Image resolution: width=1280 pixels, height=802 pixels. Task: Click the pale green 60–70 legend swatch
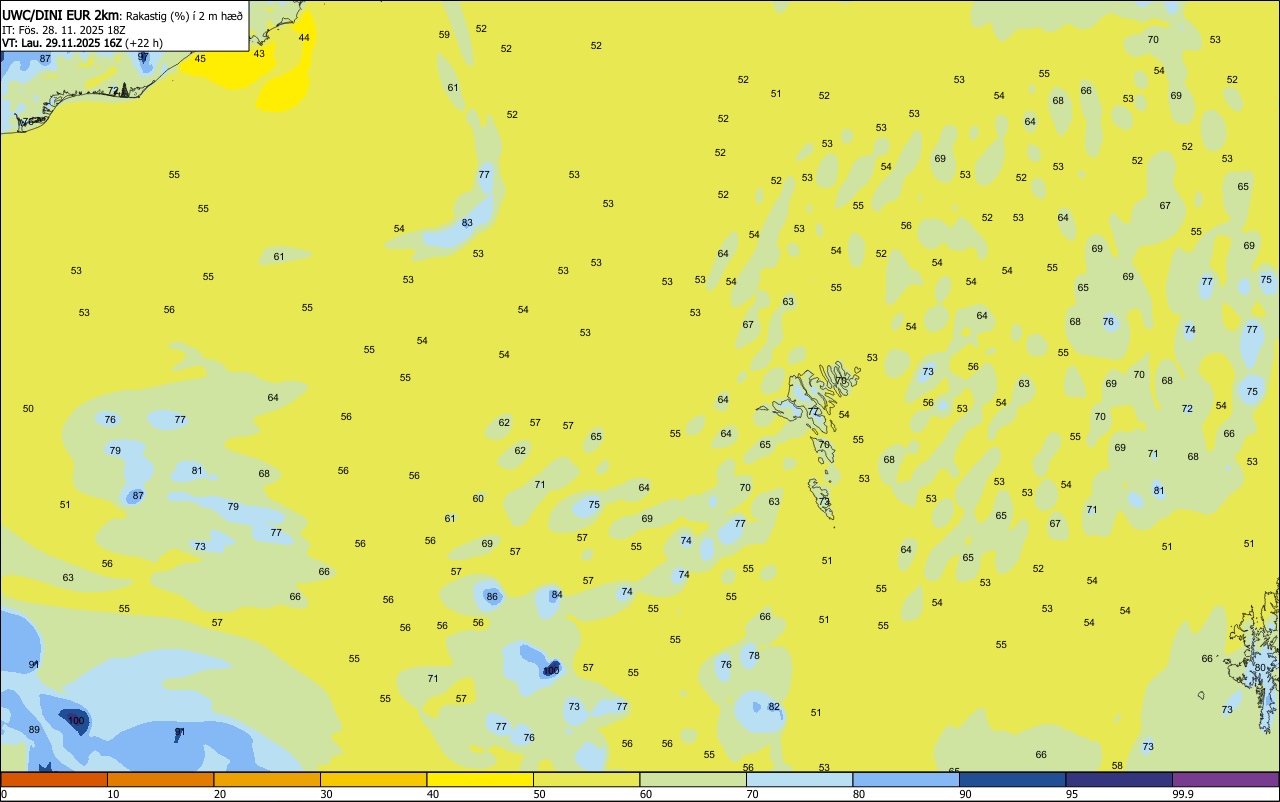coord(693,779)
